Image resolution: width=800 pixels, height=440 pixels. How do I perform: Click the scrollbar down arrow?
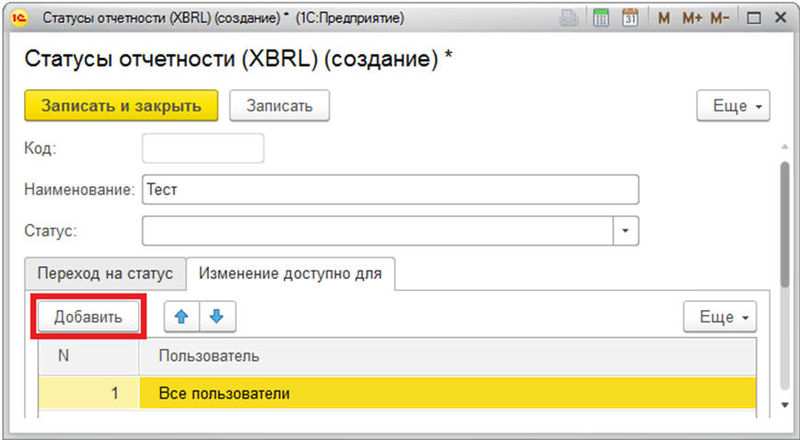[x=785, y=405]
